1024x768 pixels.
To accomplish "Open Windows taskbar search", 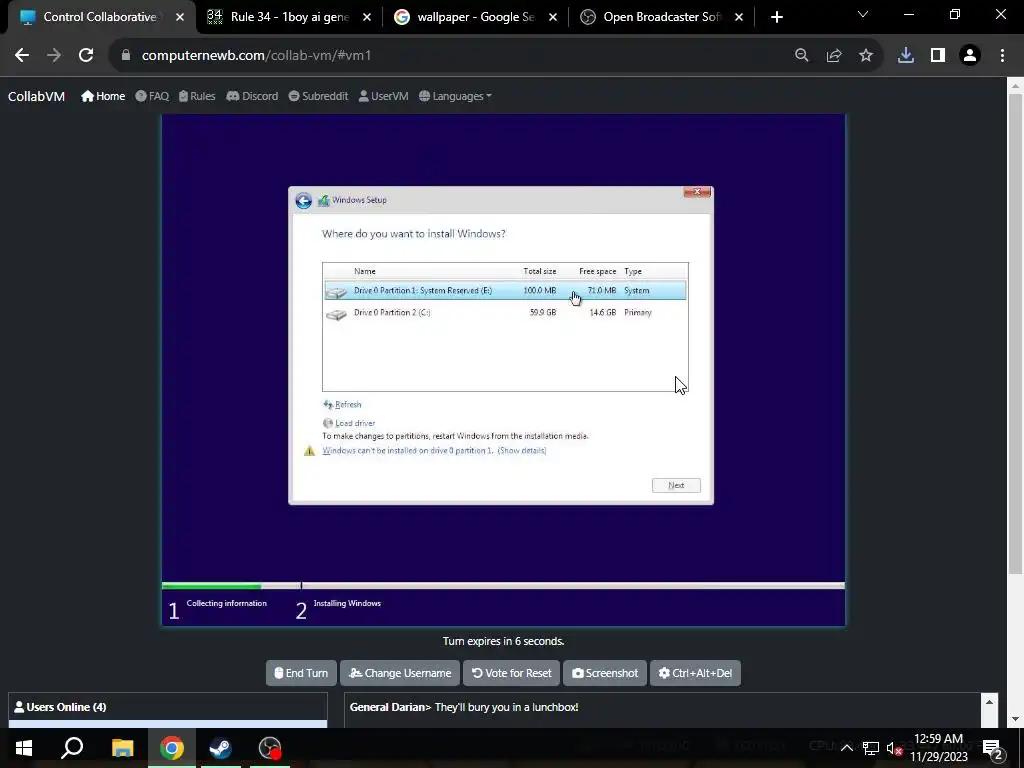I will (72, 748).
